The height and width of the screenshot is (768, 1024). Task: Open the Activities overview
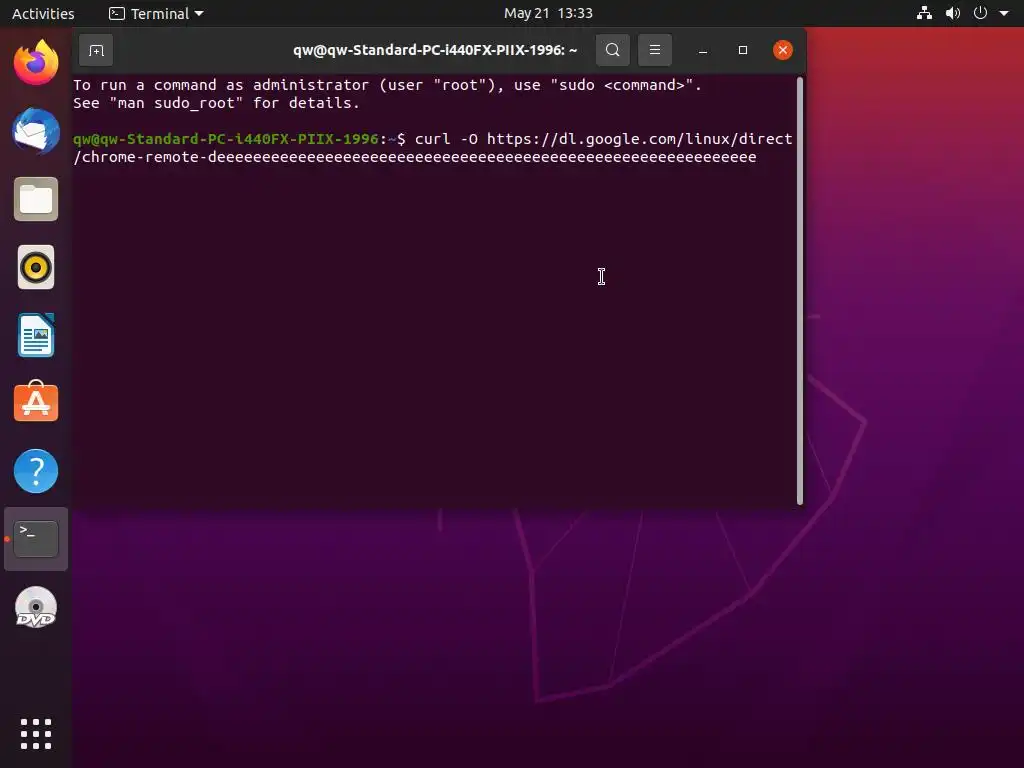coord(43,13)
